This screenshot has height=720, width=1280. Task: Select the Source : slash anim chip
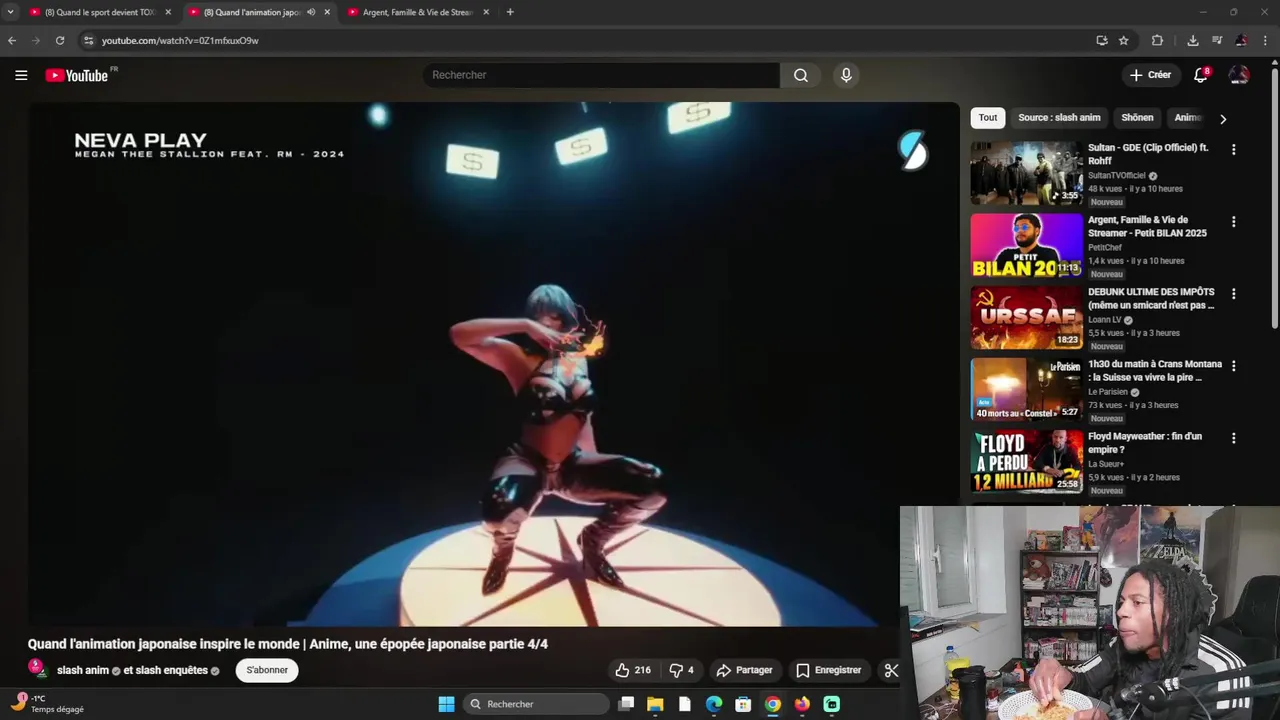[x=1059, y=118]
